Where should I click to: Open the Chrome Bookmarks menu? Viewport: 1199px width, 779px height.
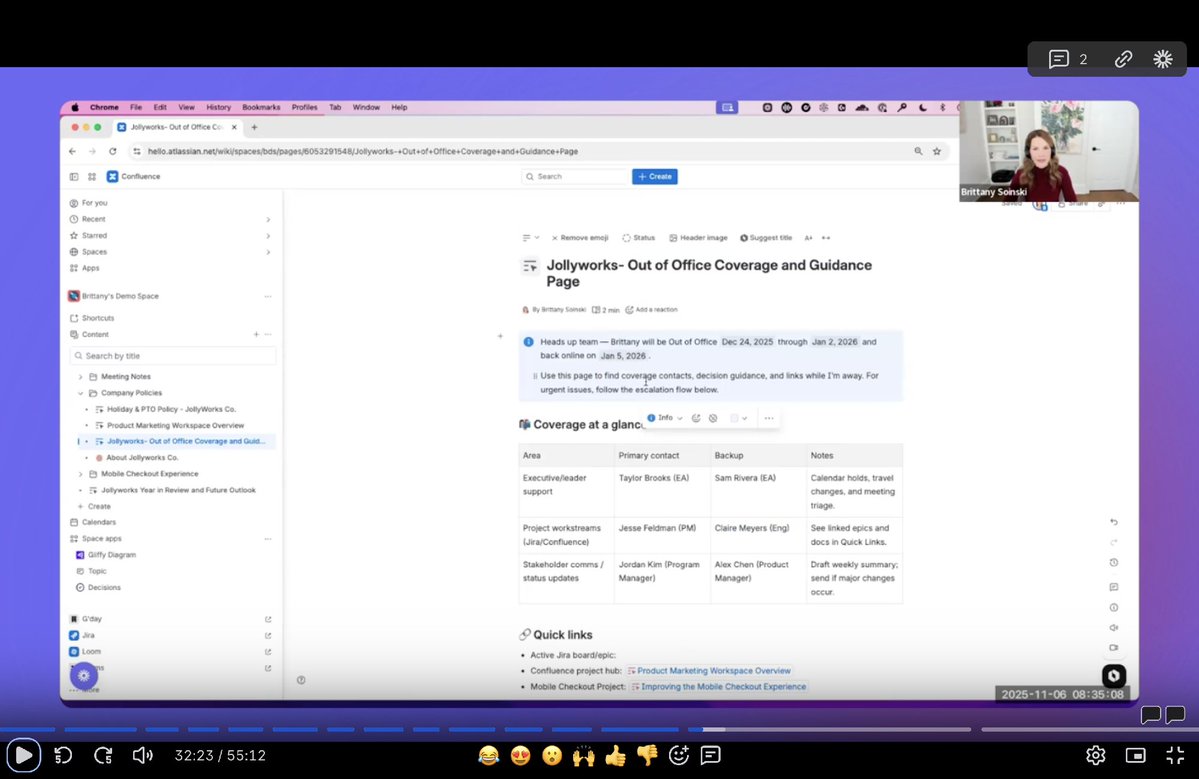(261, 108)
